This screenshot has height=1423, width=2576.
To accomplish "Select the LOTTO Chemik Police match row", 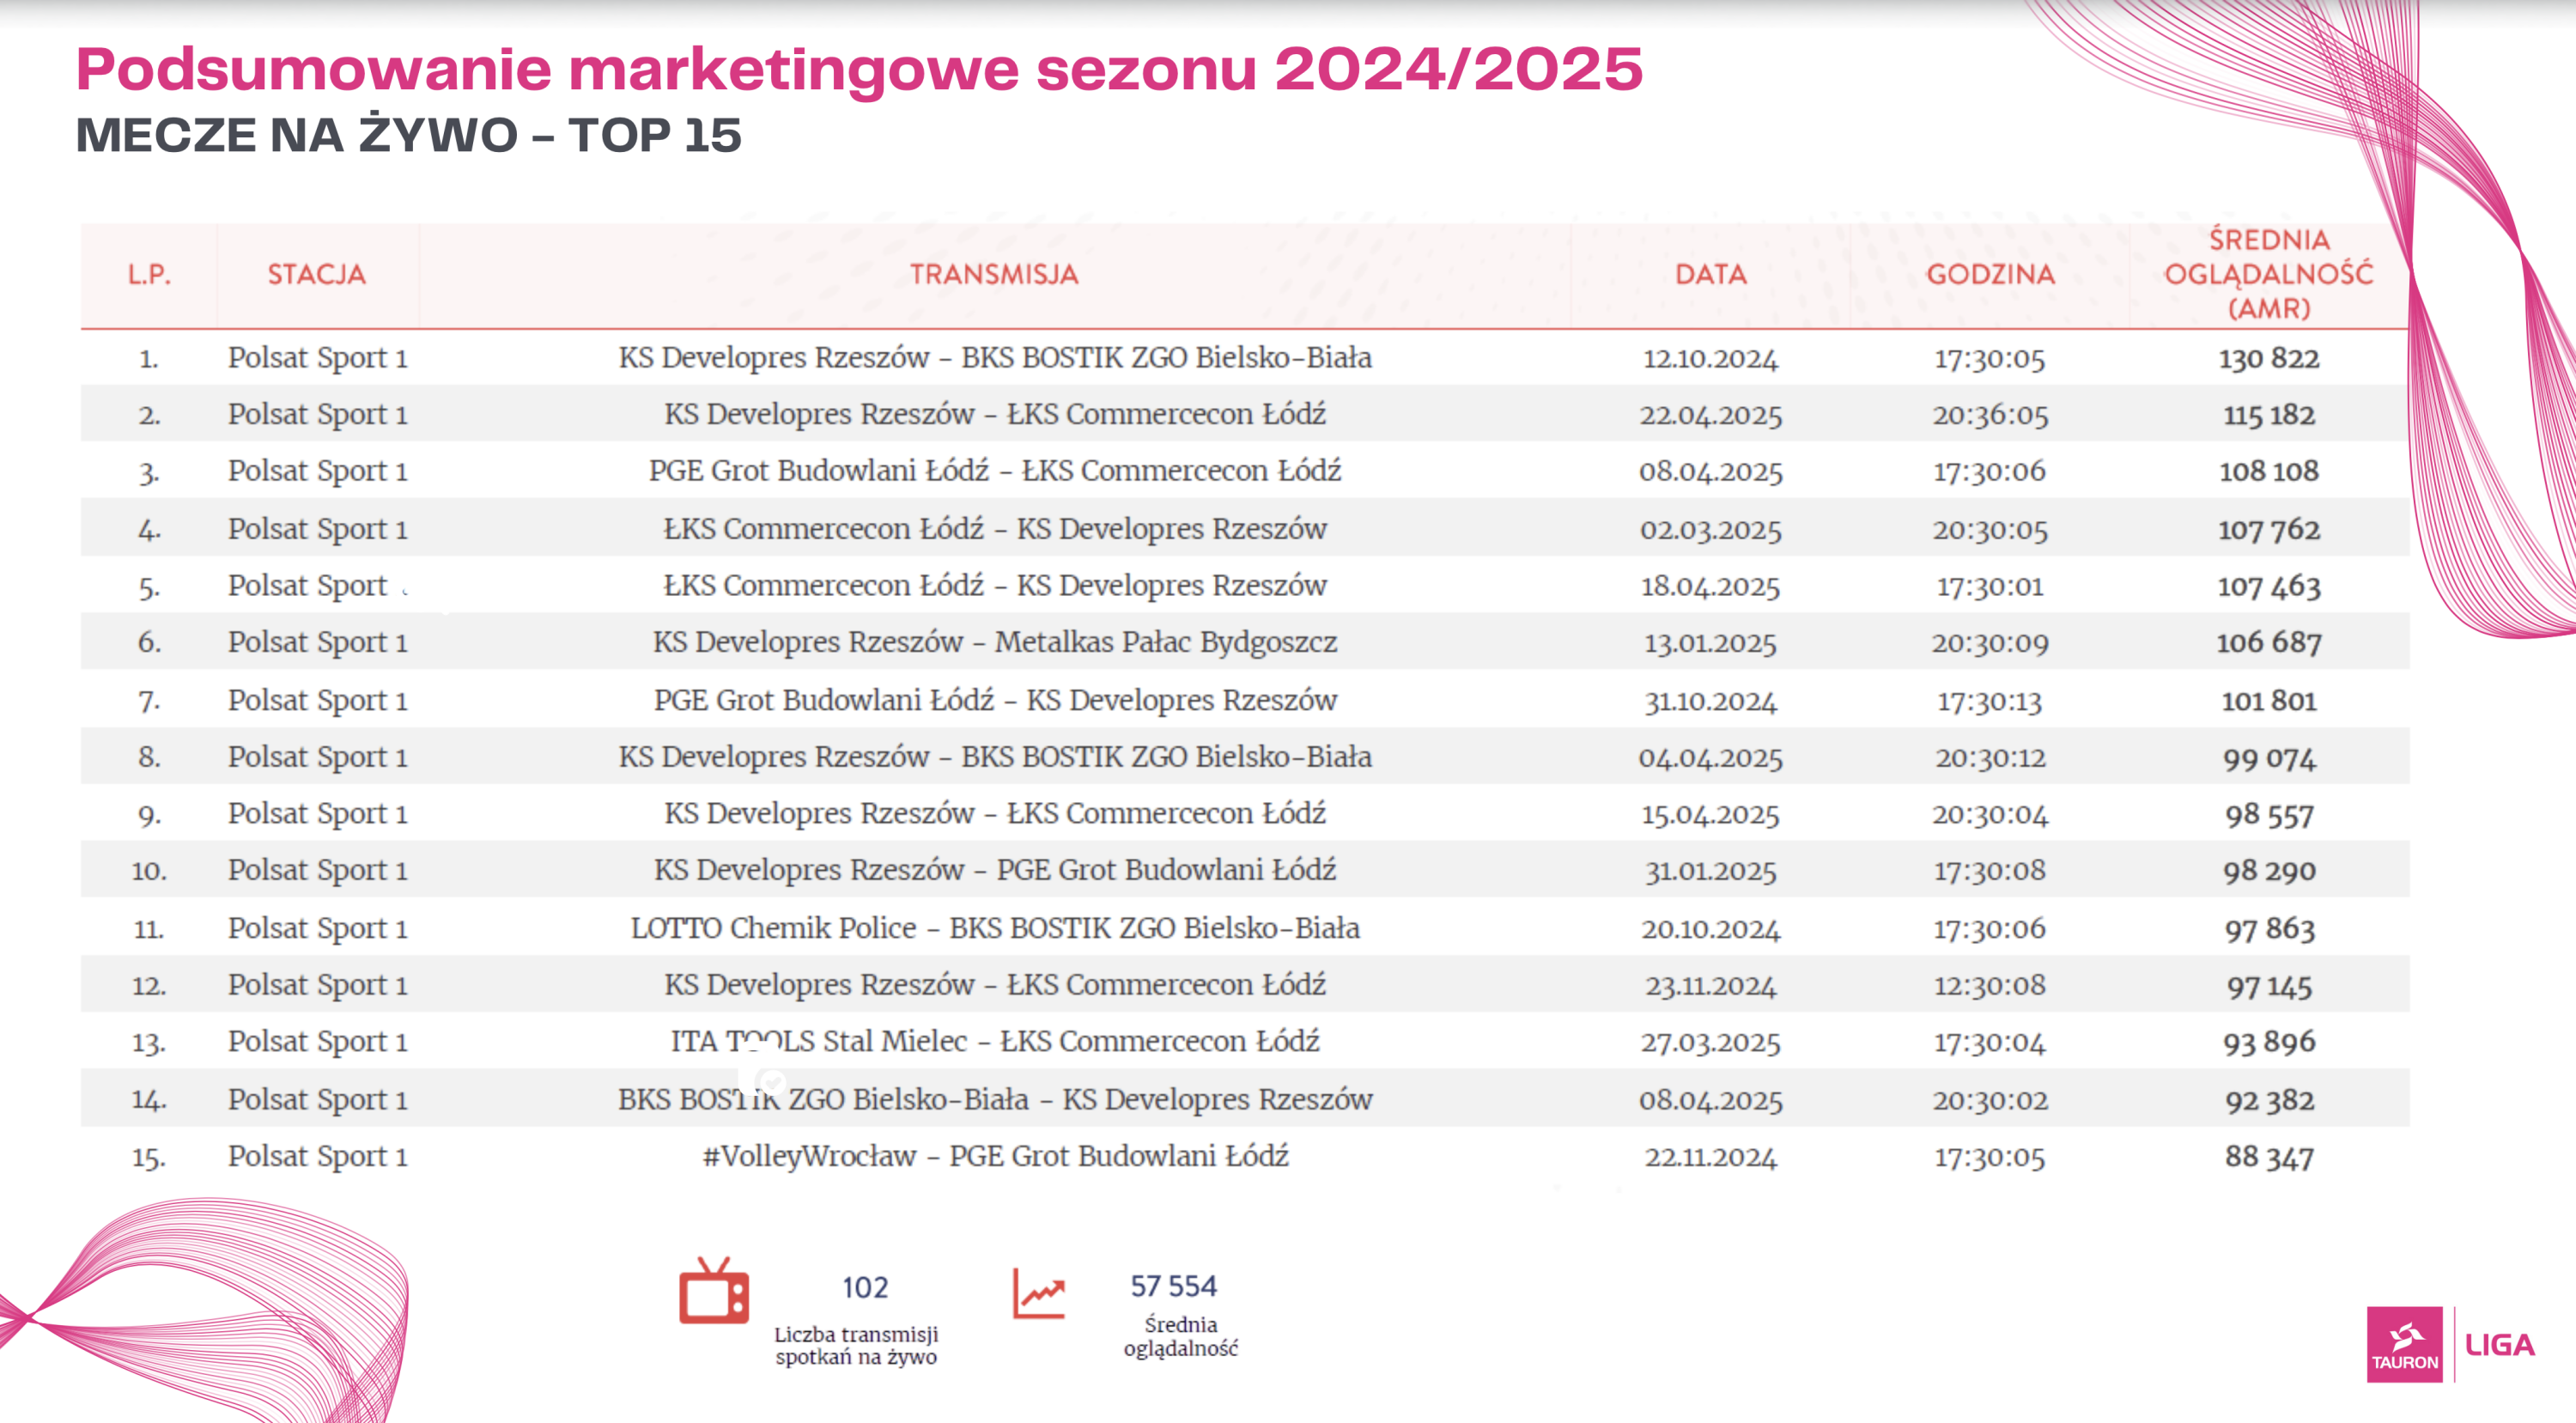I will [x=994, y=928].
